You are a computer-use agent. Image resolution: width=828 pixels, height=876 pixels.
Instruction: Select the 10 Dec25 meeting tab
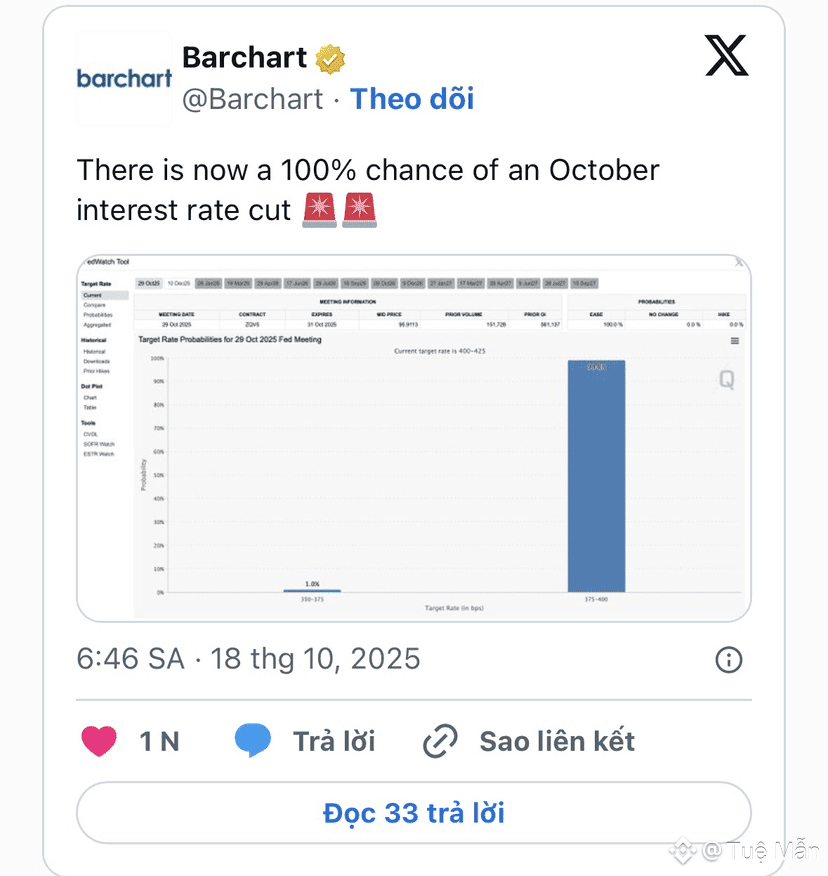point(179,284)
